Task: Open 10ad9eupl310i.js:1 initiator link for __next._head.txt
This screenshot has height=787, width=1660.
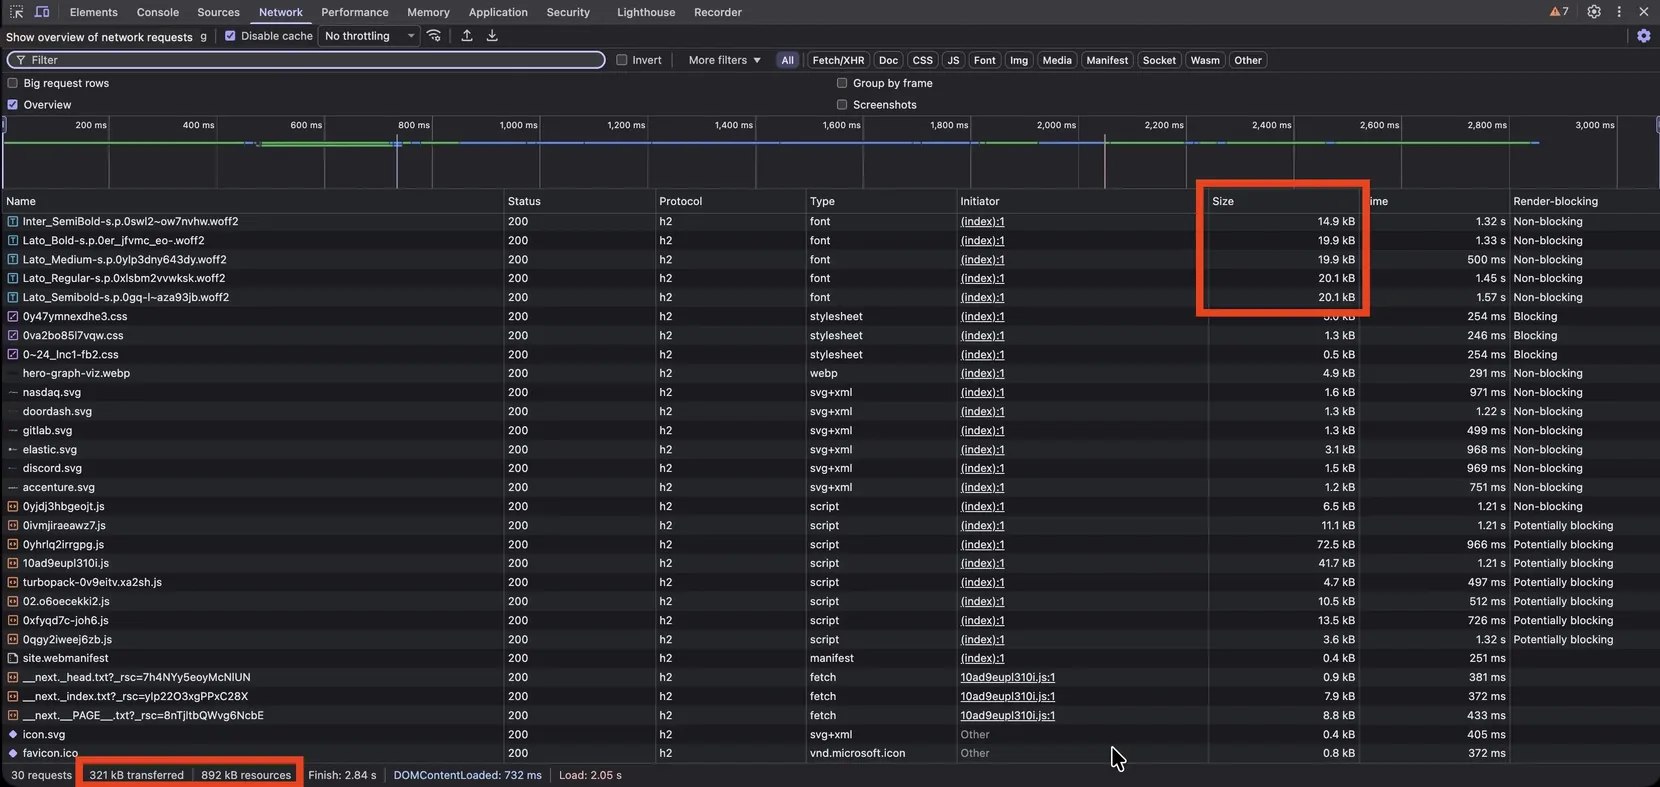Action: click(1008, 678)
